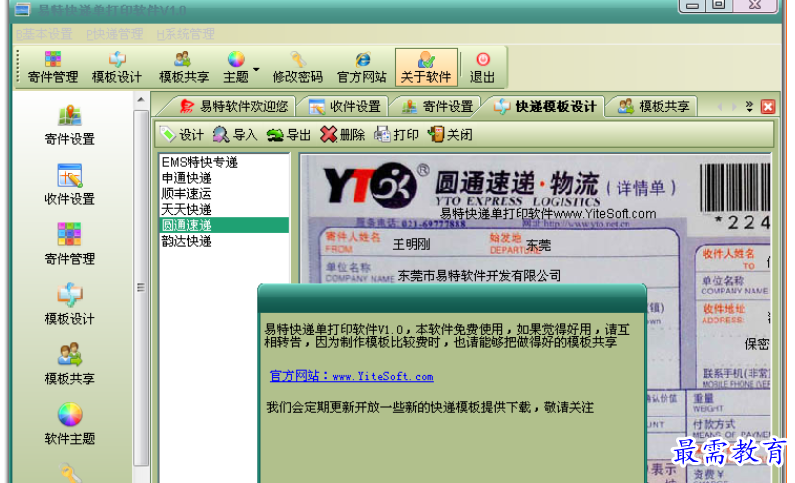Click sender name 王明刚 on the template
Image resolution: width=795 pixels, height=483 pixels.
pos(411,245)
